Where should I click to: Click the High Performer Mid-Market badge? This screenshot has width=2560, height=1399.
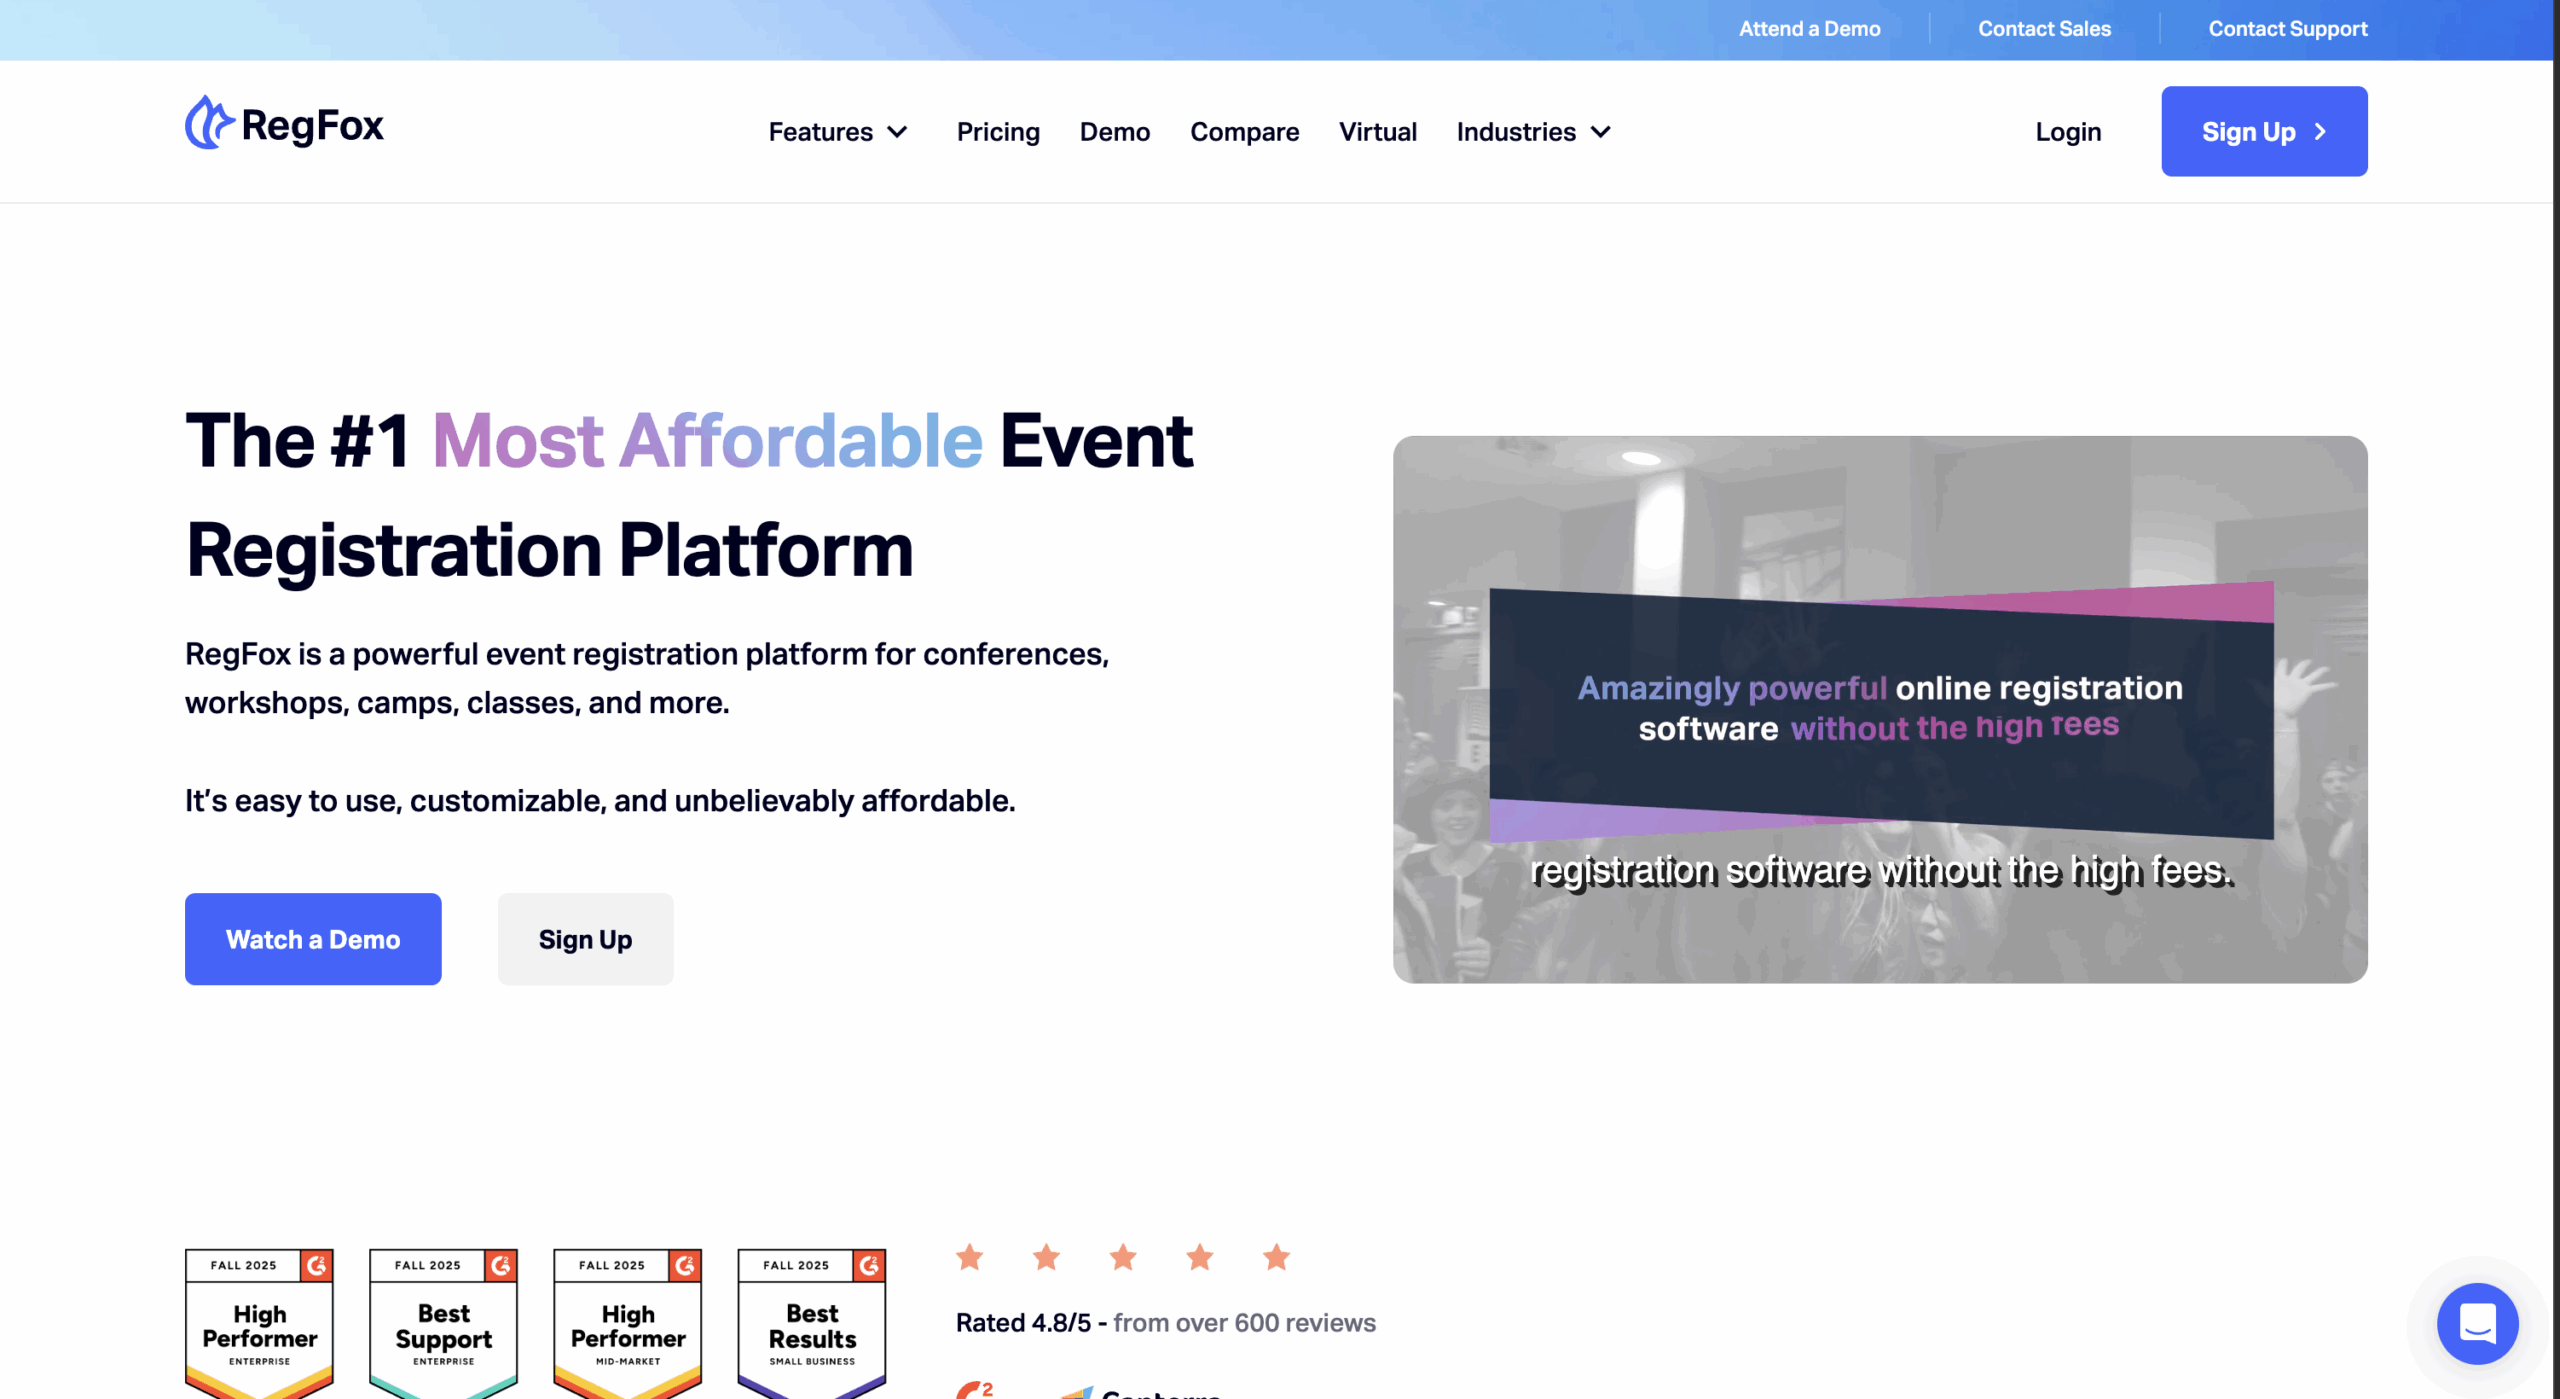tap(627, 1323)
